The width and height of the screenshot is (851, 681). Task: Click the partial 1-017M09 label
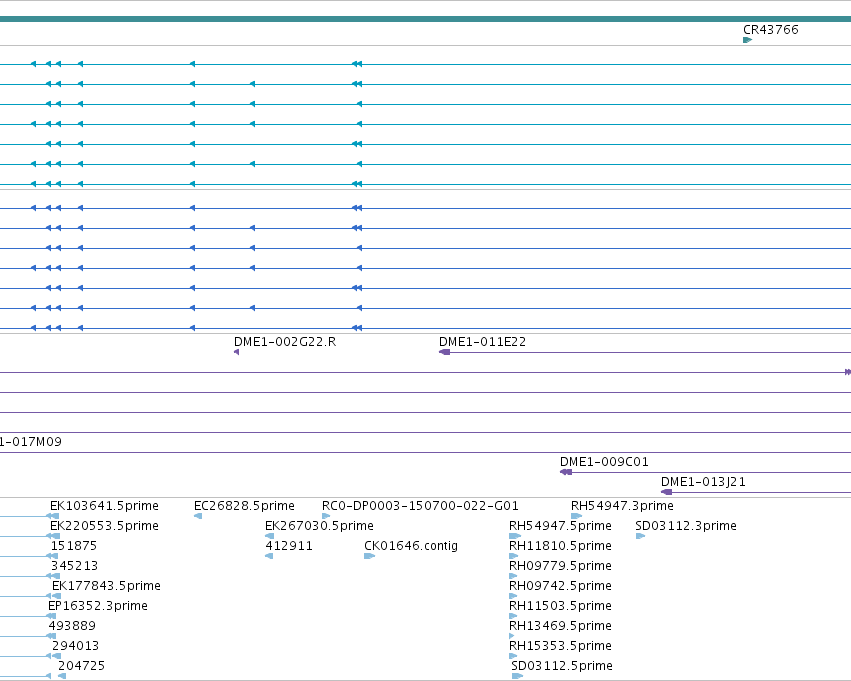31,442
